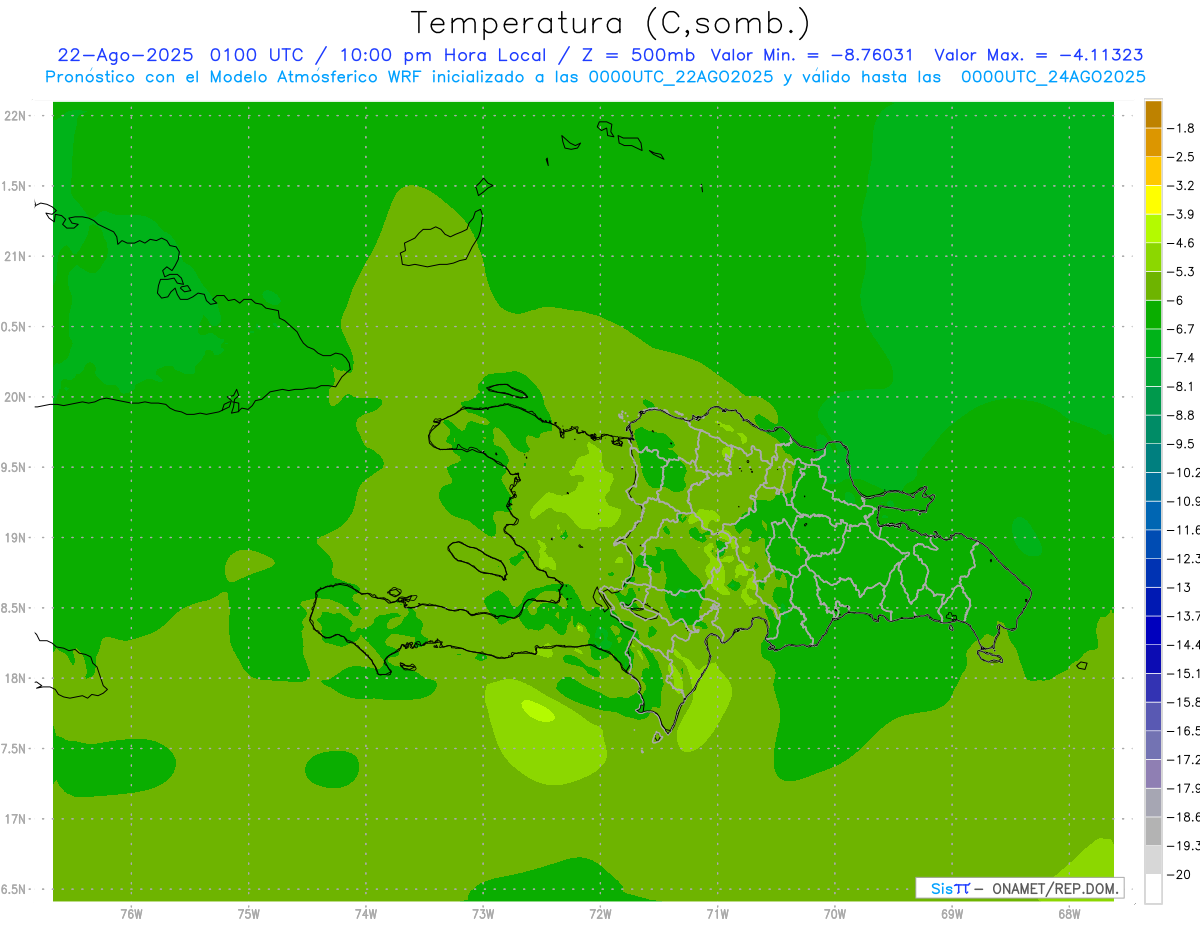Click the "-15.1" legend value

(x=1184, y=674)
